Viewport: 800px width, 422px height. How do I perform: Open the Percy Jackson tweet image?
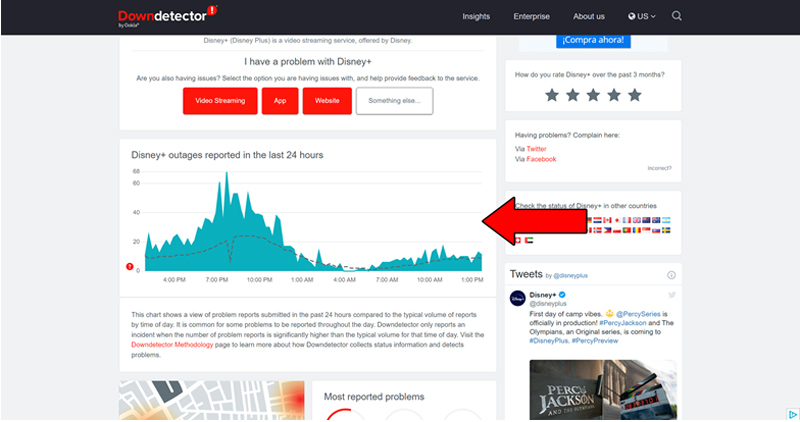[603, 390]
